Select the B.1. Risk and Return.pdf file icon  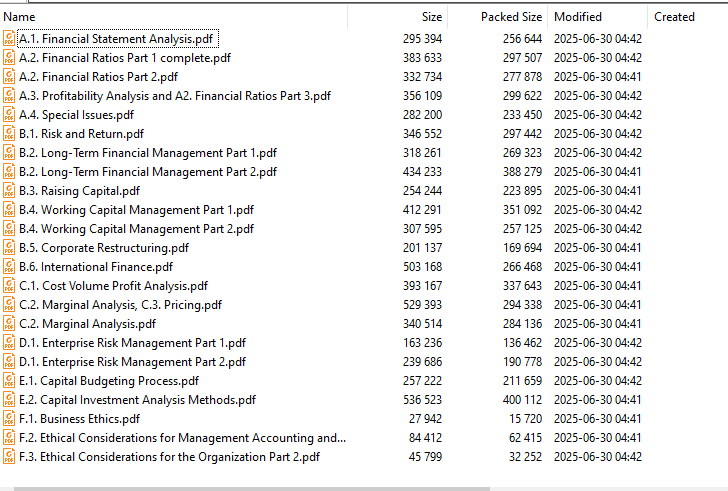9,134
